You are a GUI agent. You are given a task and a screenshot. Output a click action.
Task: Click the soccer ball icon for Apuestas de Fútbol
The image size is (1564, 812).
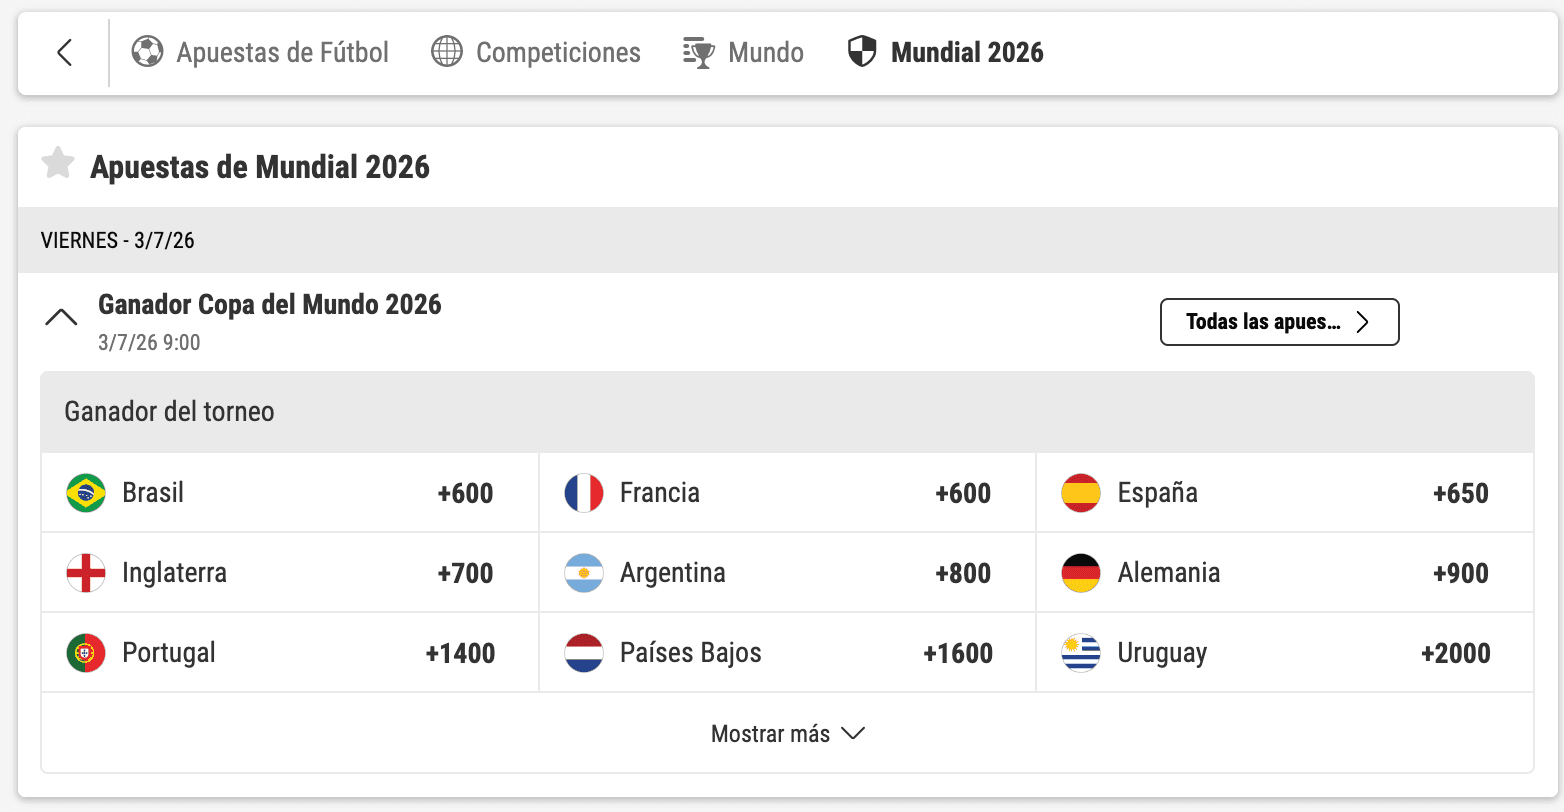click(148, 52)
